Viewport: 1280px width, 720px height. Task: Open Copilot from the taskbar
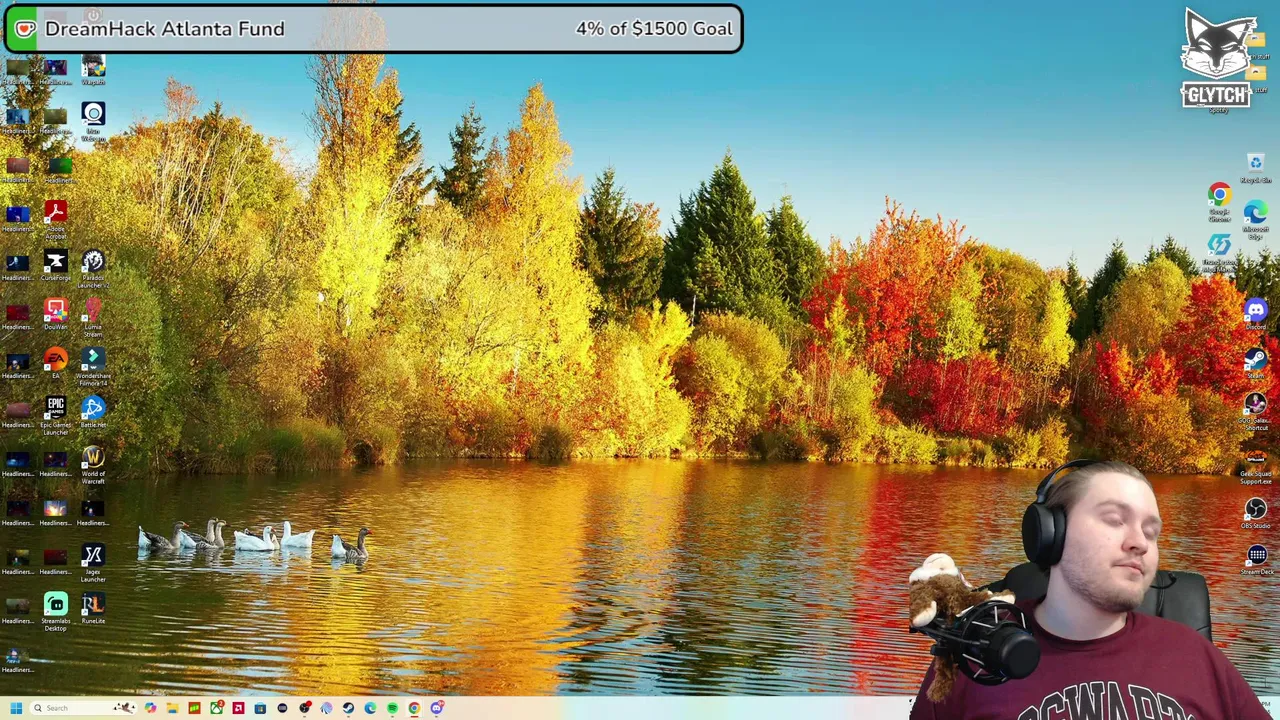[150, 708]
